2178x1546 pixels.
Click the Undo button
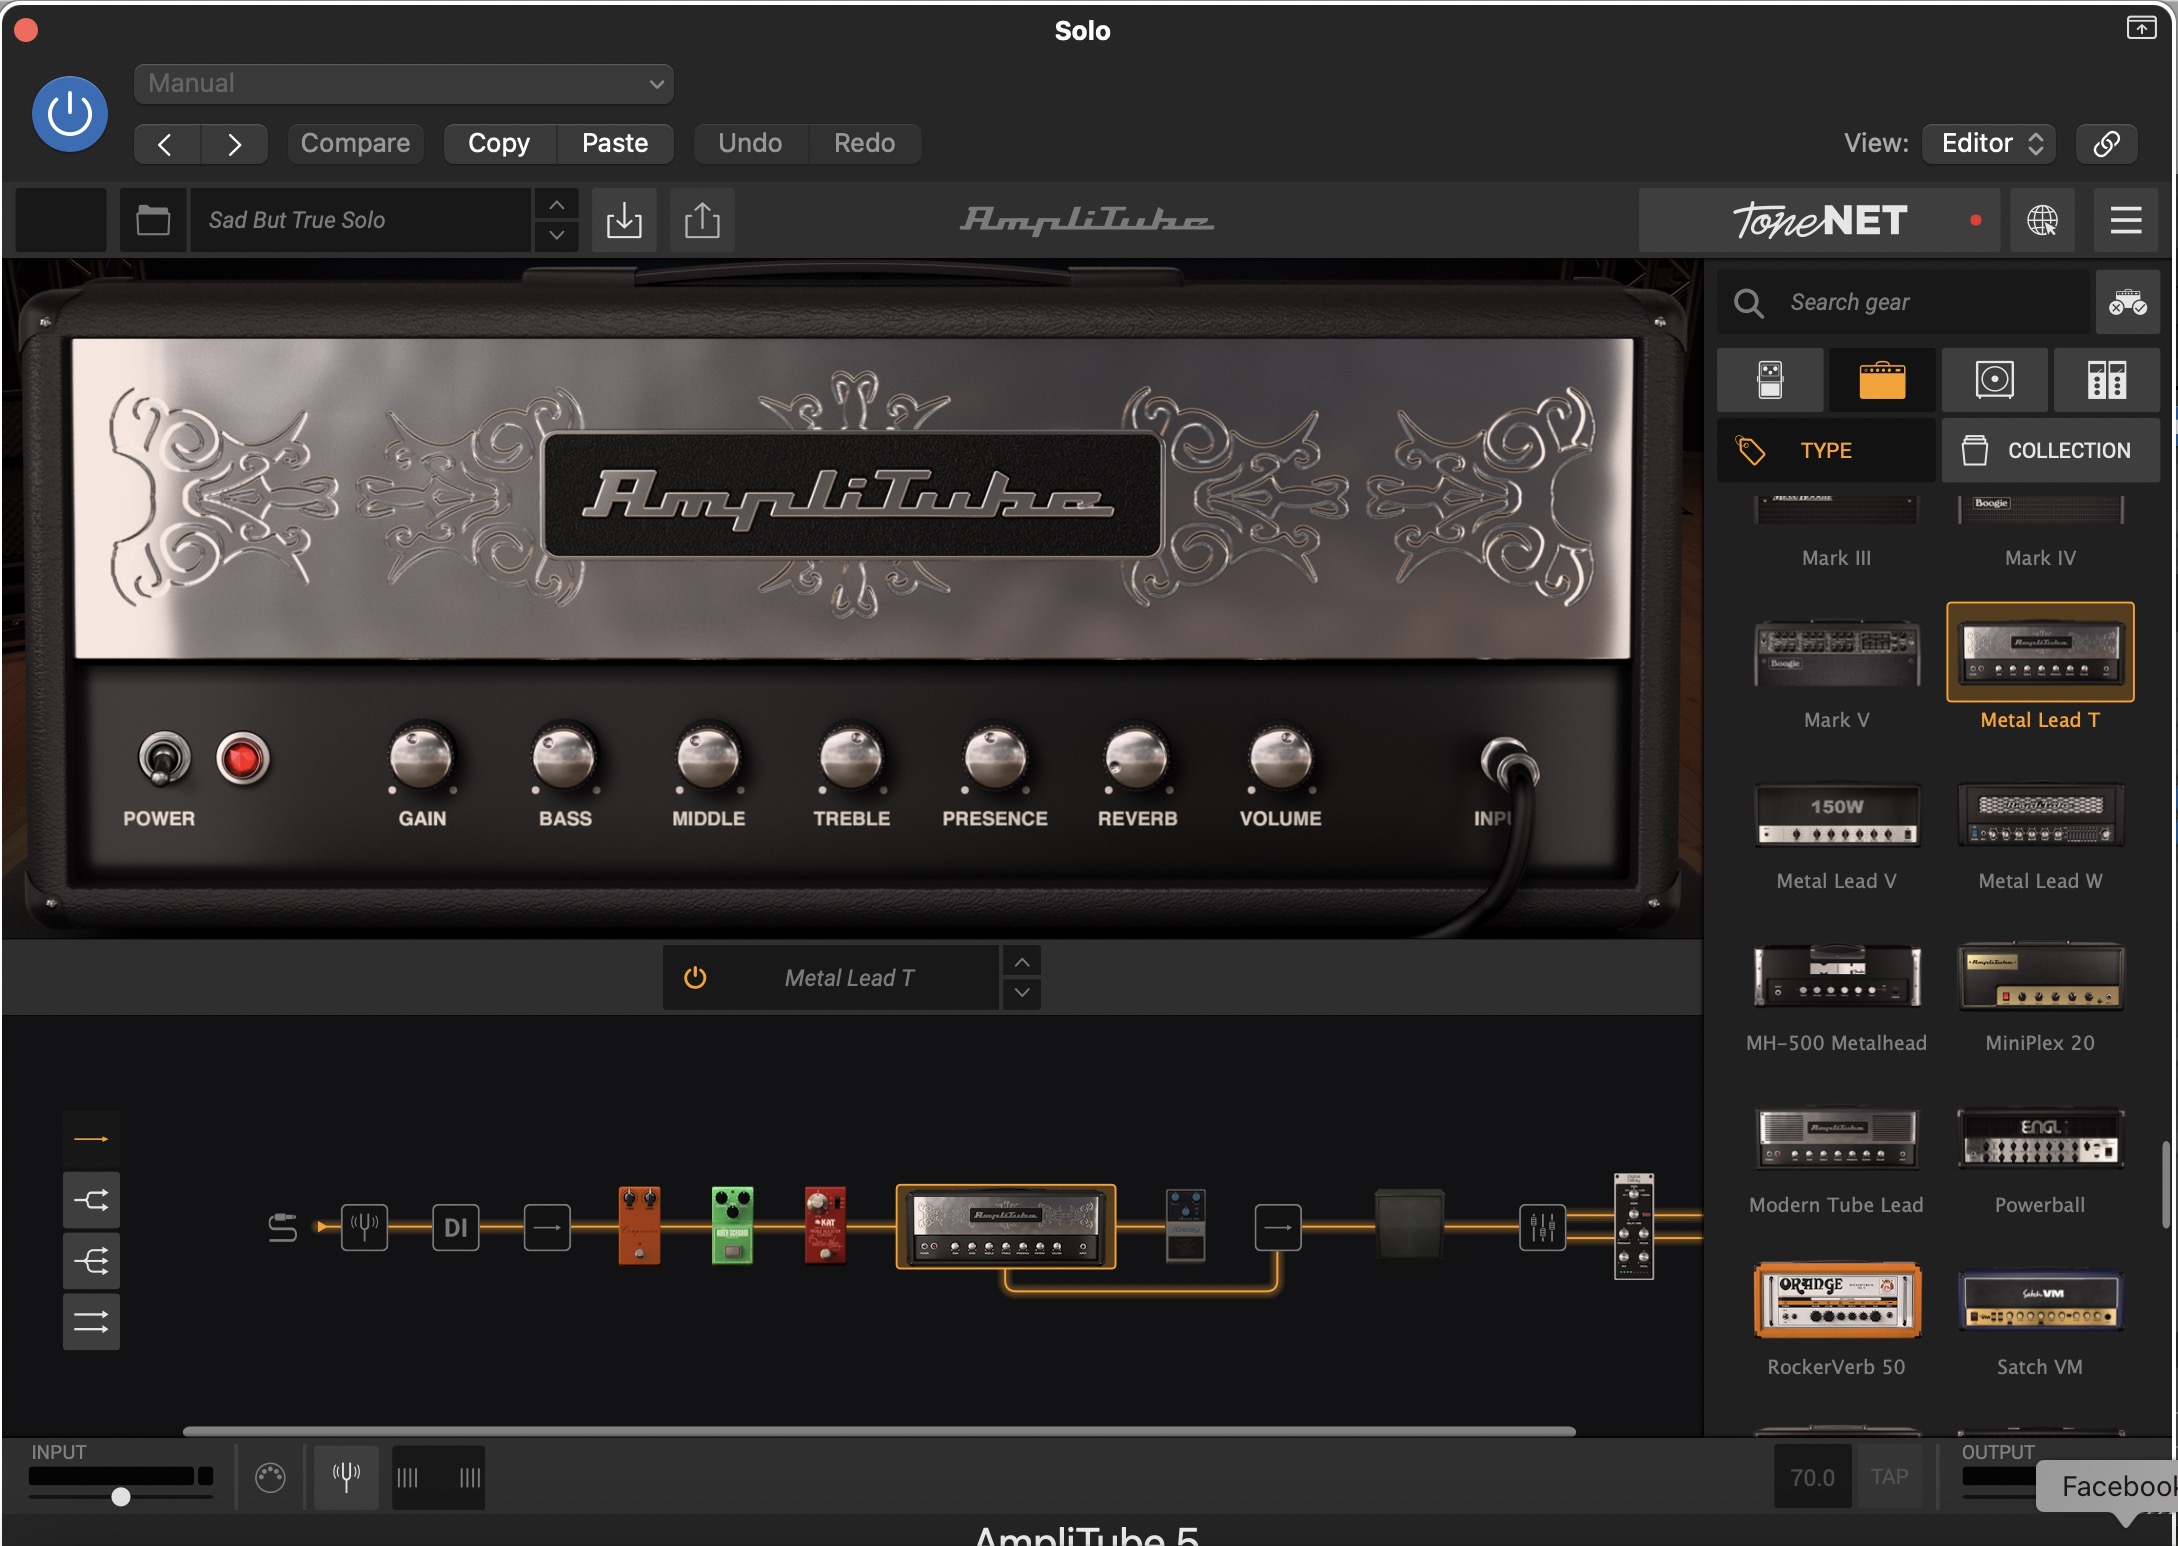pos(750,144)
